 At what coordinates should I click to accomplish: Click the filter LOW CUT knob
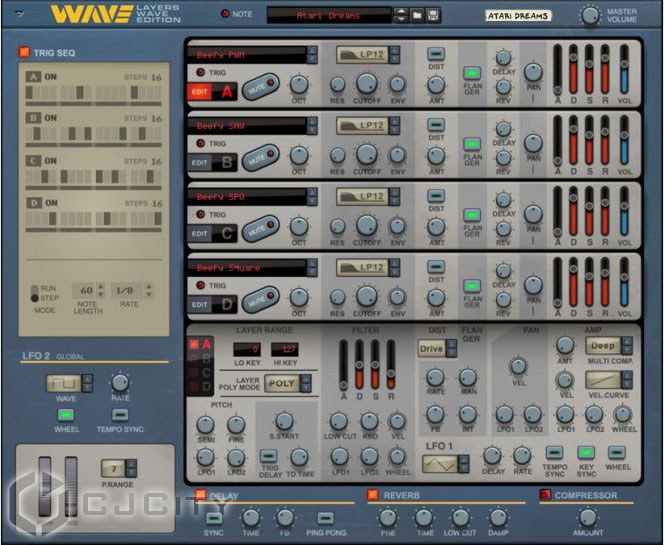pos(339,421)
